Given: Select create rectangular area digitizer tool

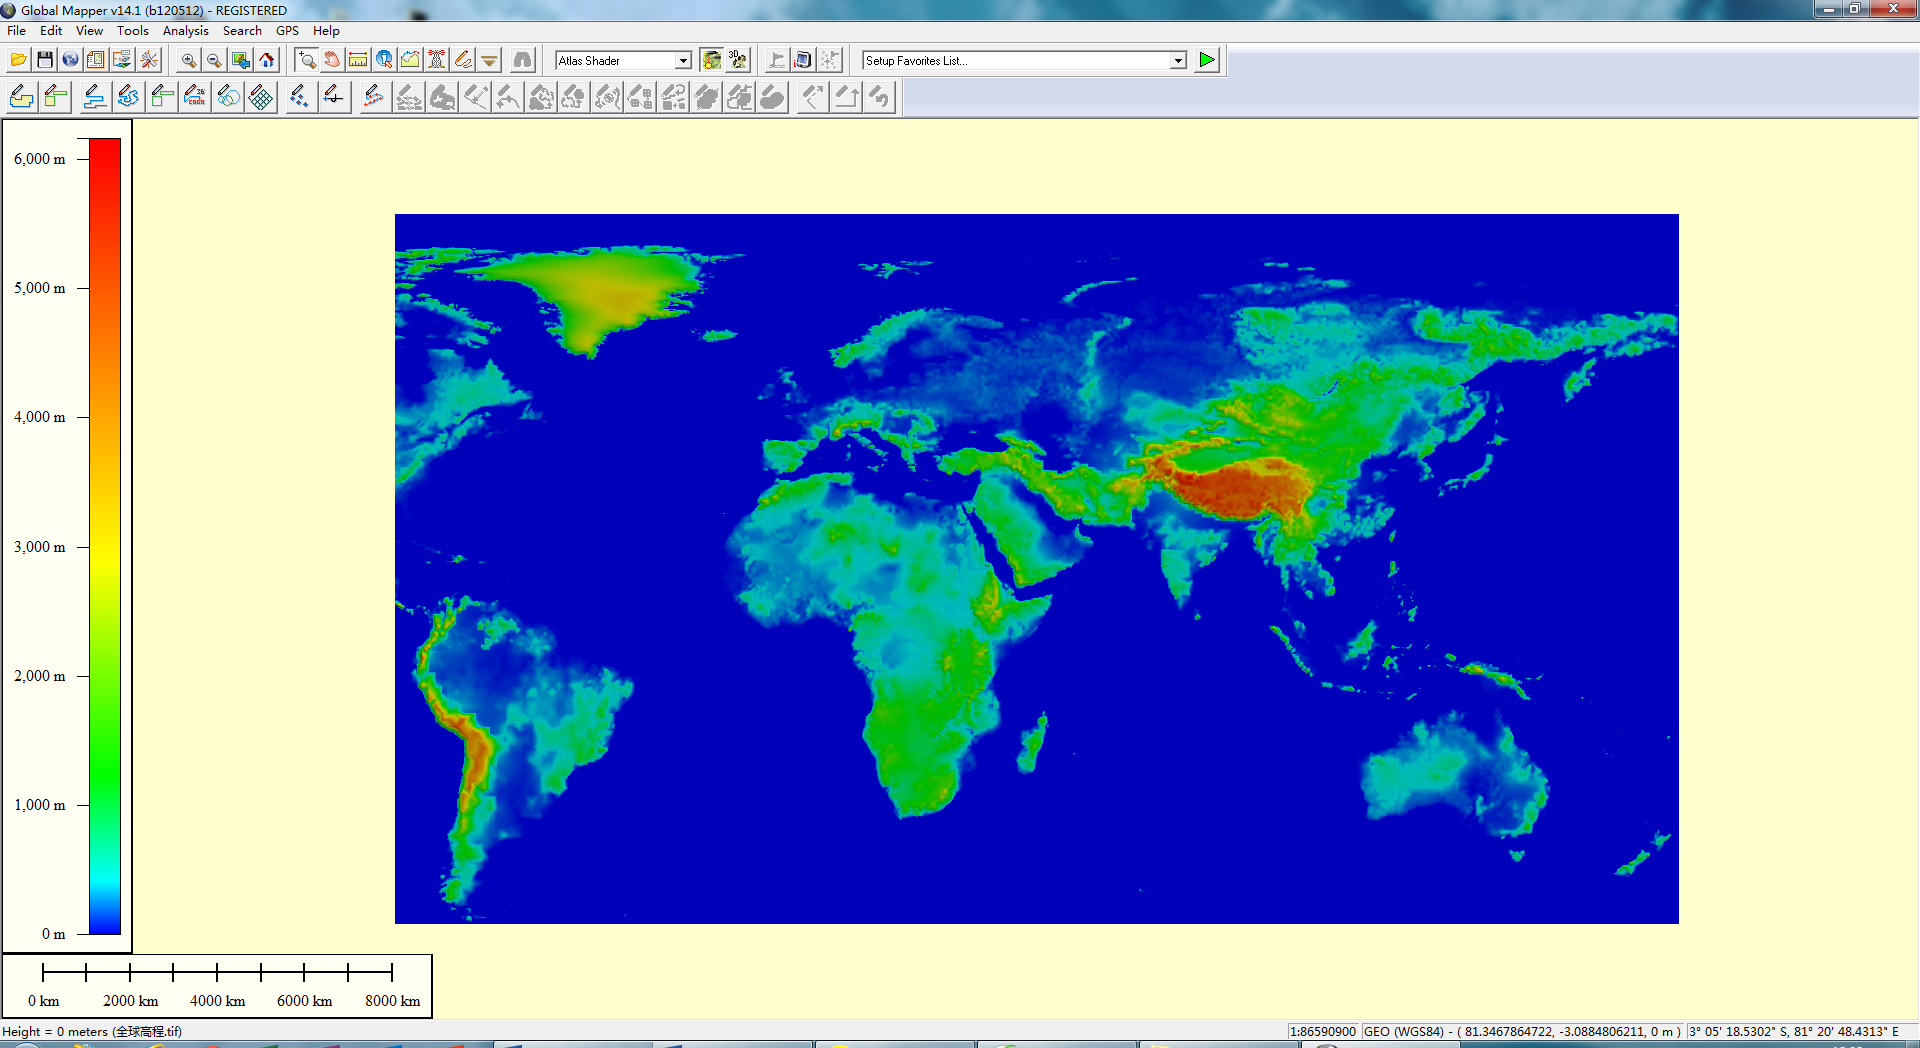Looking at the screenshot, I should 56,97.
